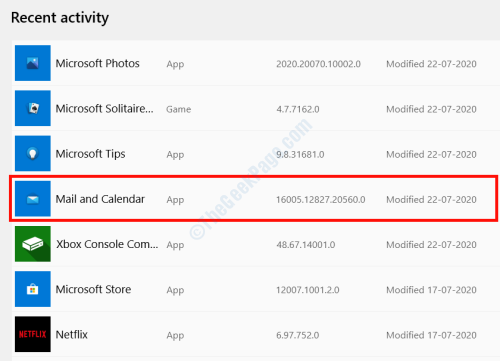
Task: Click Modified date of Microsoft Photos
Action: (x=431, y=64)
